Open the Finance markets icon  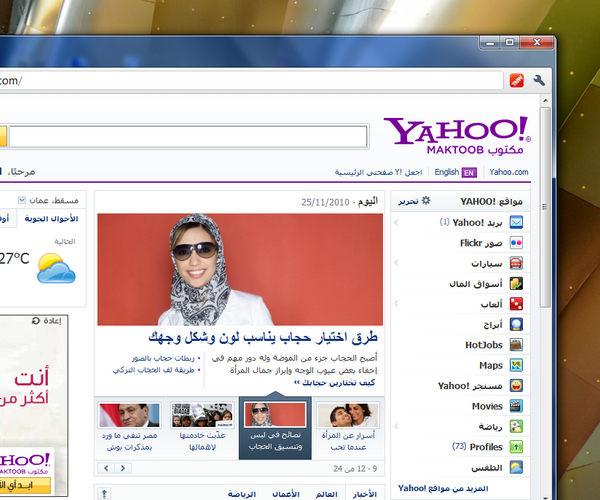pos(516,283)
